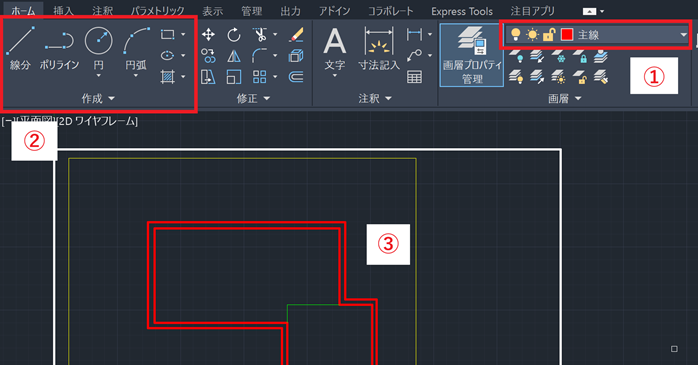Switch to the 管理 ribbon tab
698x365 pixels.
[252, 11]
